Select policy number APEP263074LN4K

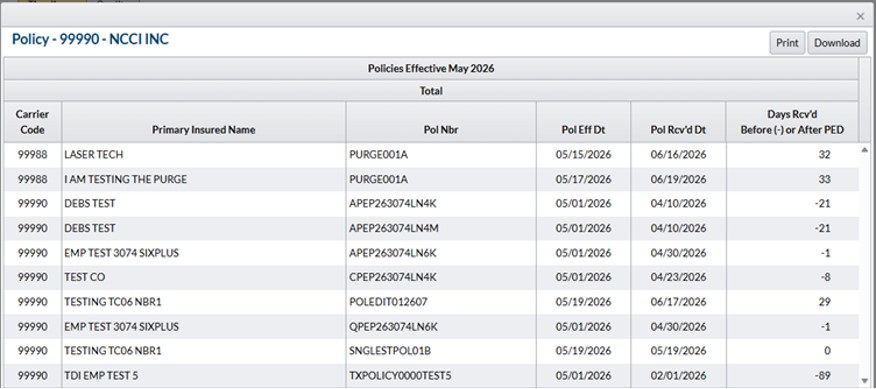click(392, 204)
